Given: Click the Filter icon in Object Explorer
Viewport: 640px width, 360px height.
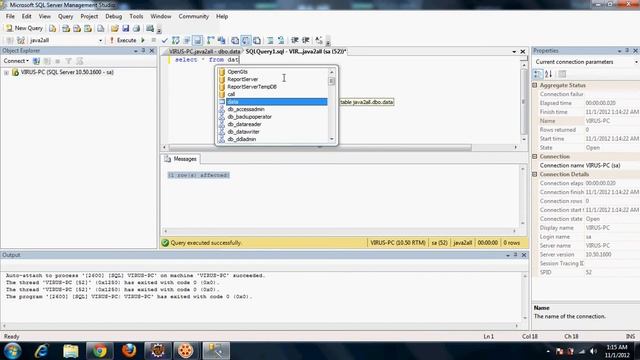Looking at the screenshot, I should [x=69, y=61].
